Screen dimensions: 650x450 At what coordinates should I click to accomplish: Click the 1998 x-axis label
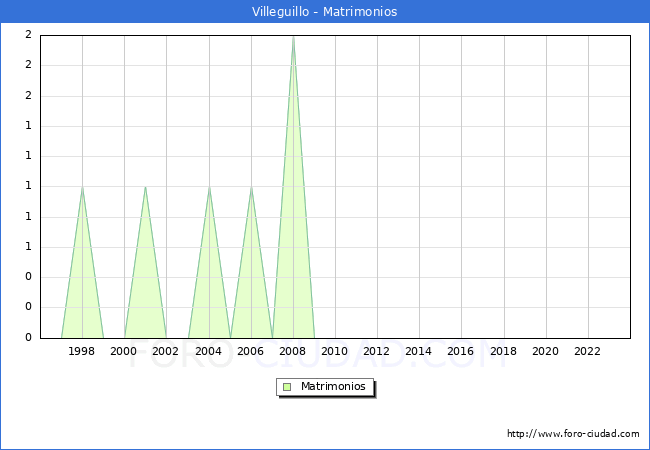(81, 351)
